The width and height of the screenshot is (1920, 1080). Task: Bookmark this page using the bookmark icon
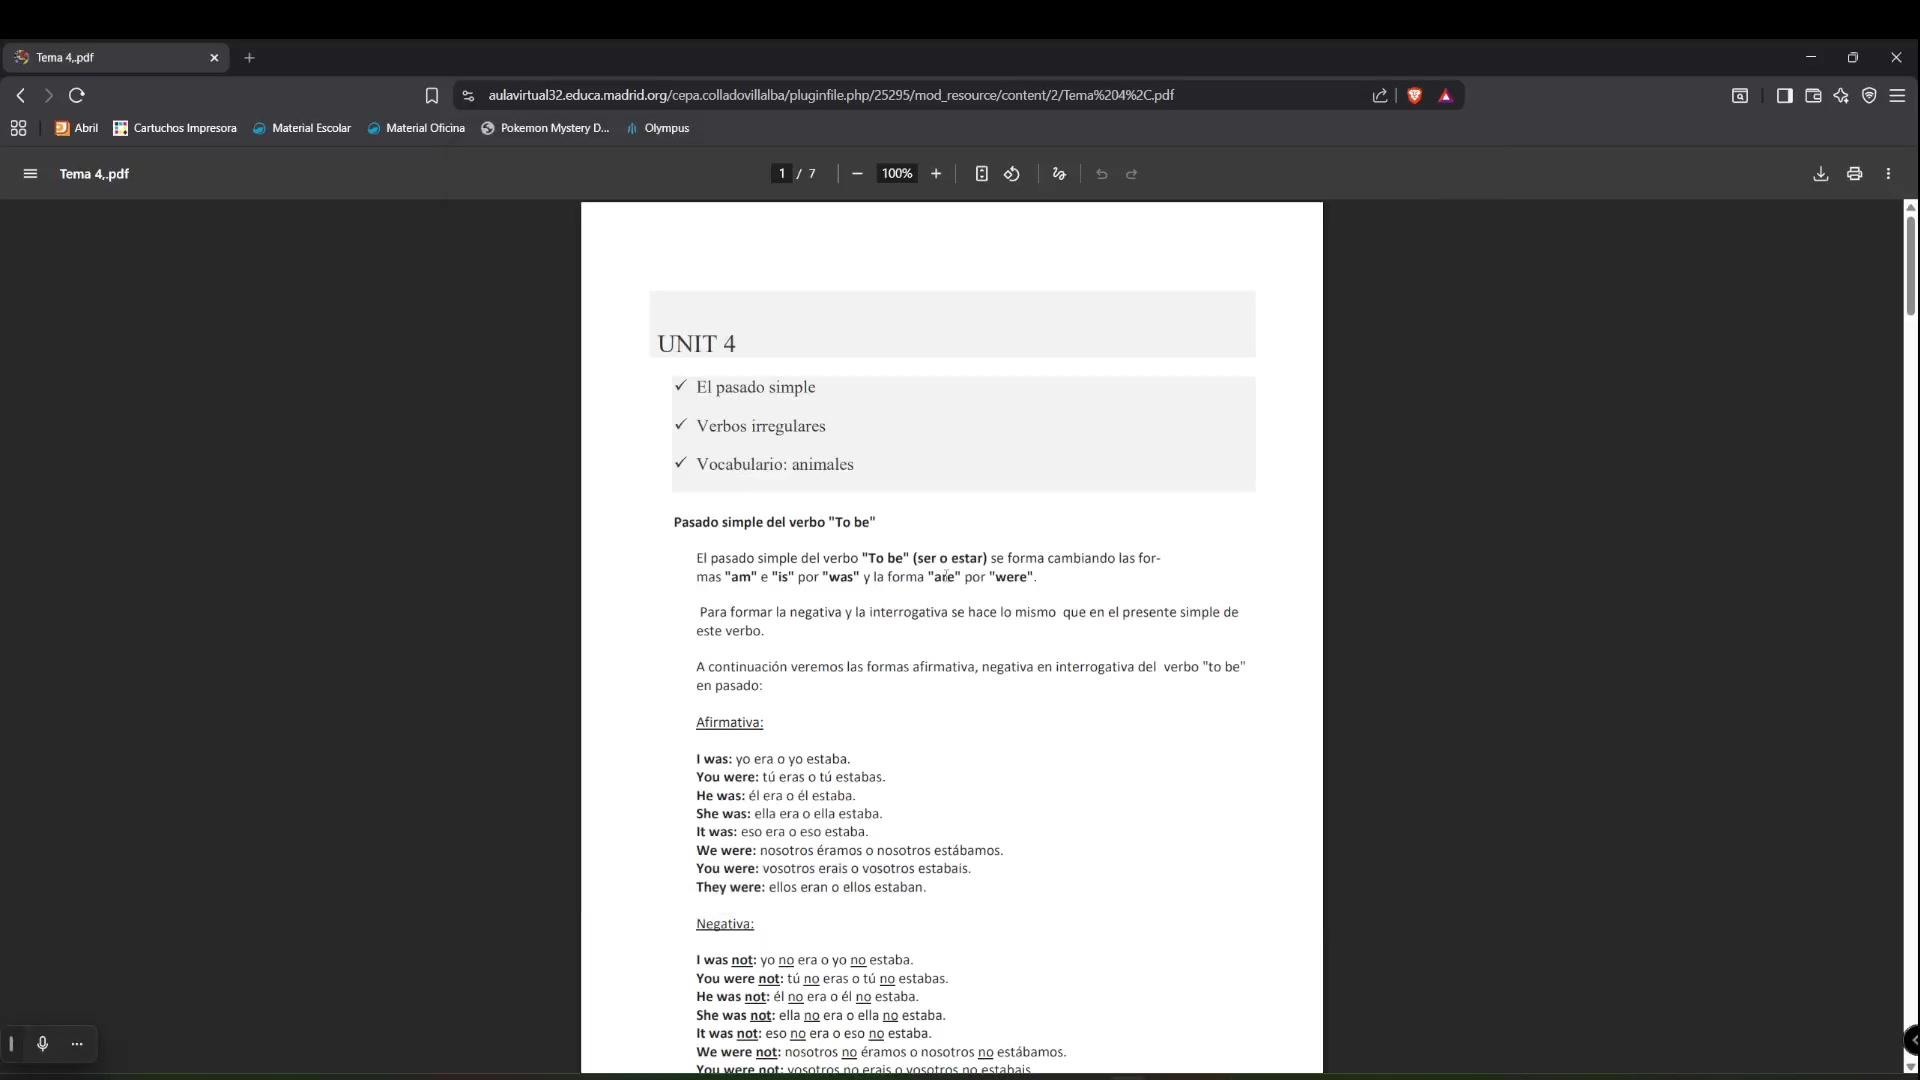click(432, 96)
